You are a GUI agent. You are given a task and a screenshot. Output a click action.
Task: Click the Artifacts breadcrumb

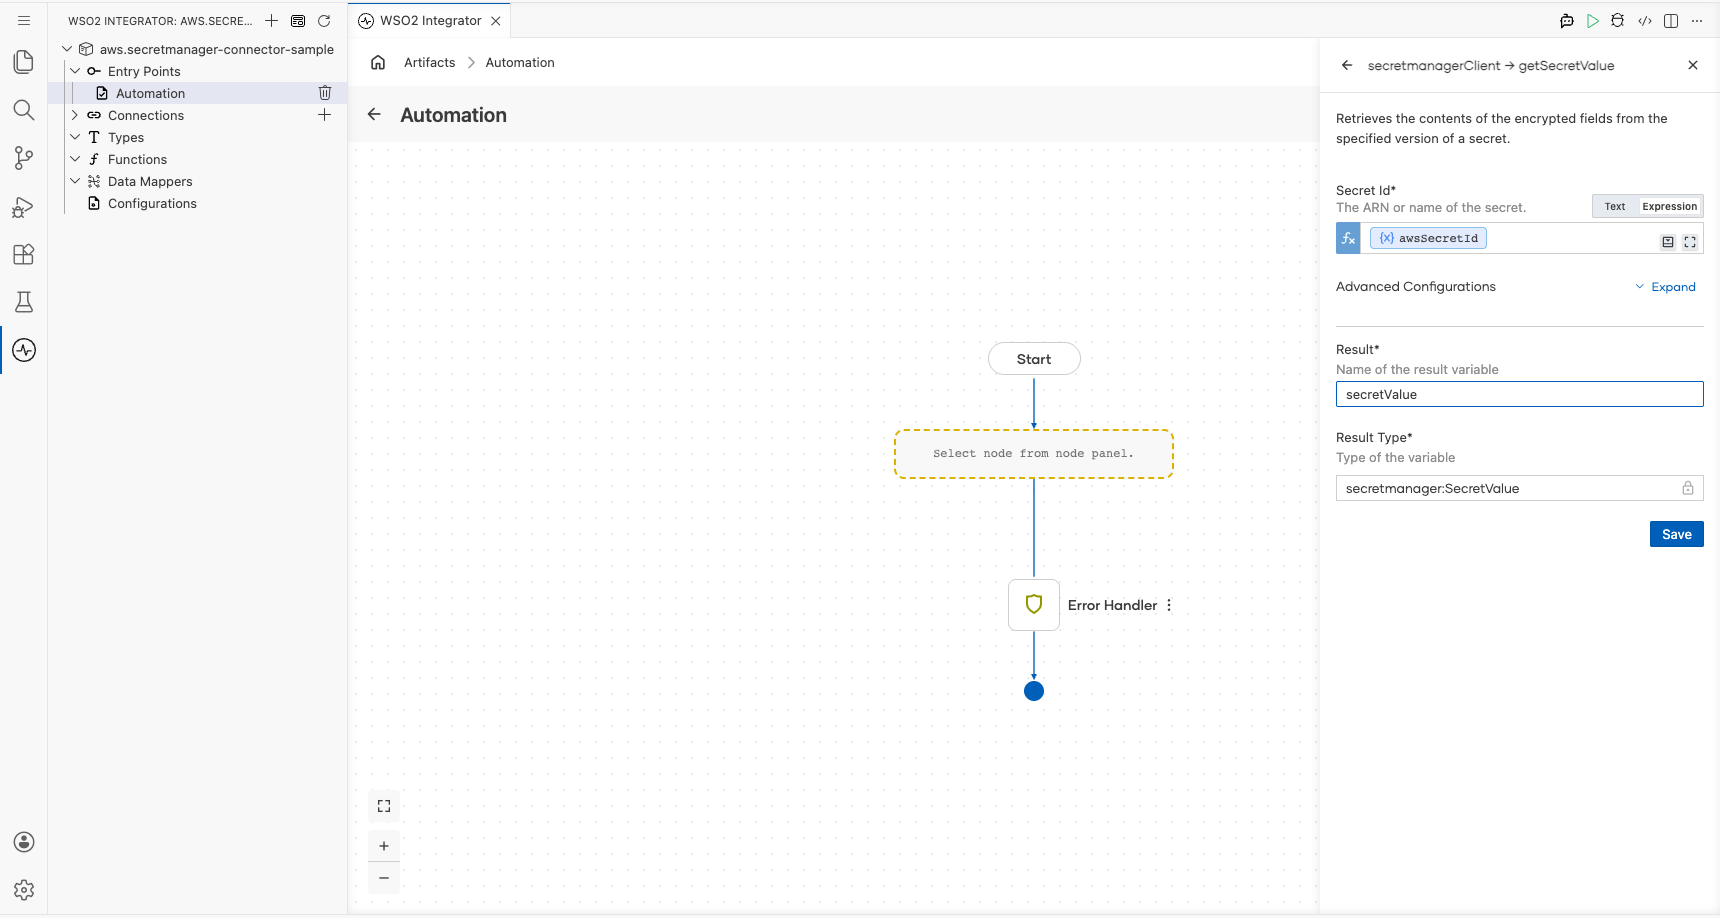pos(429,62)
